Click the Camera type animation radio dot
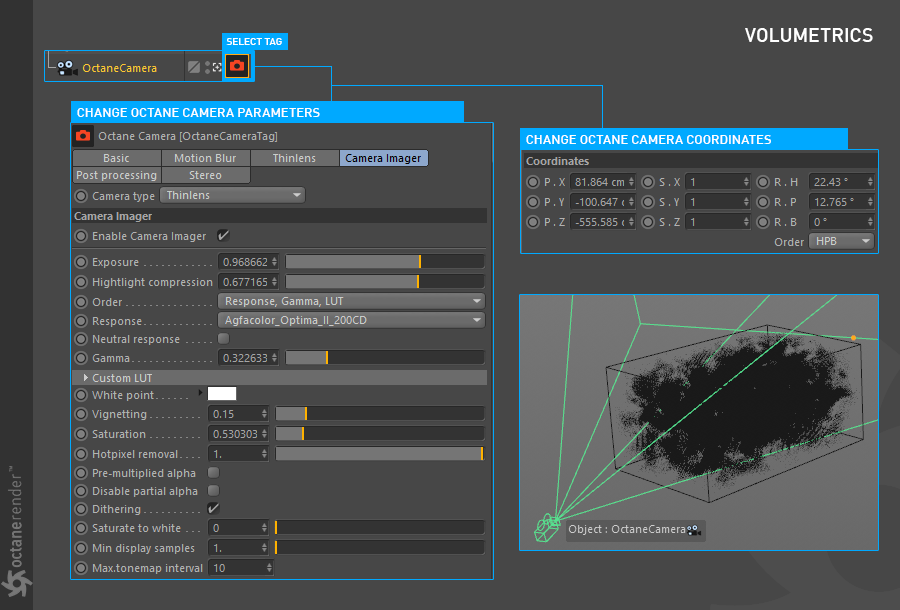This screenshot has height=610, width=900. [81, 196]
